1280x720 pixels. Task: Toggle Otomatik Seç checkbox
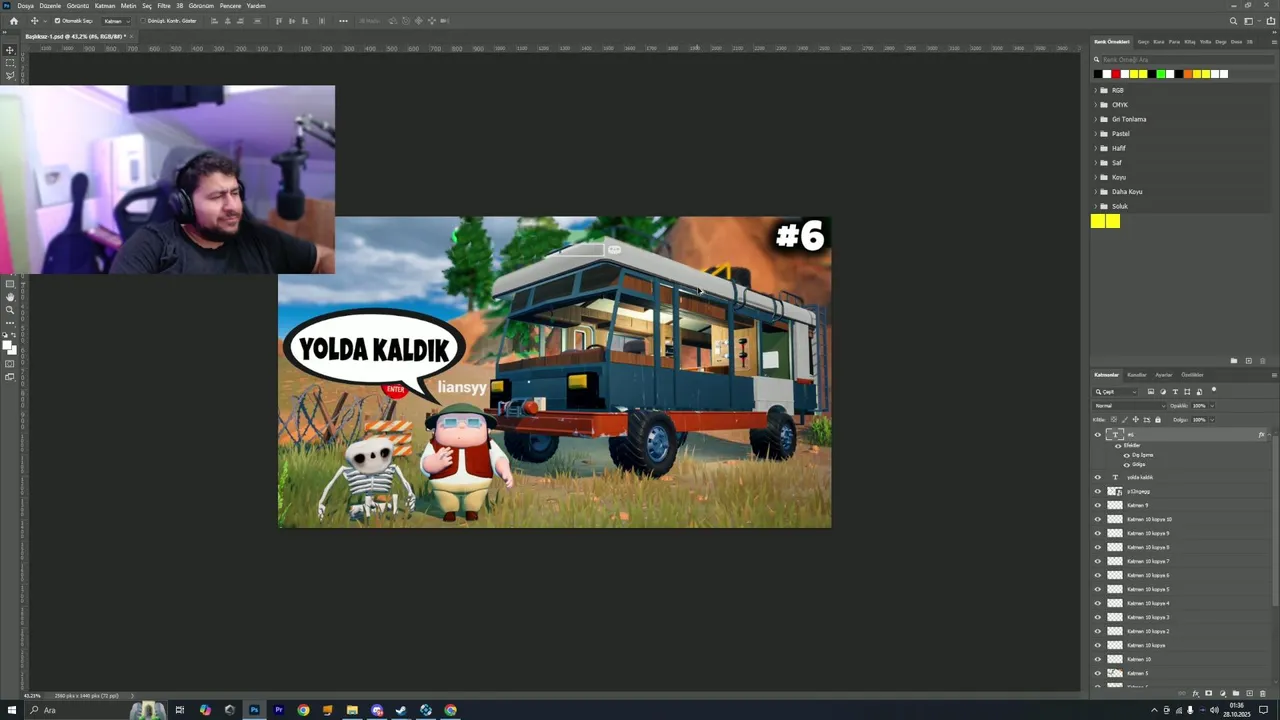57,21
